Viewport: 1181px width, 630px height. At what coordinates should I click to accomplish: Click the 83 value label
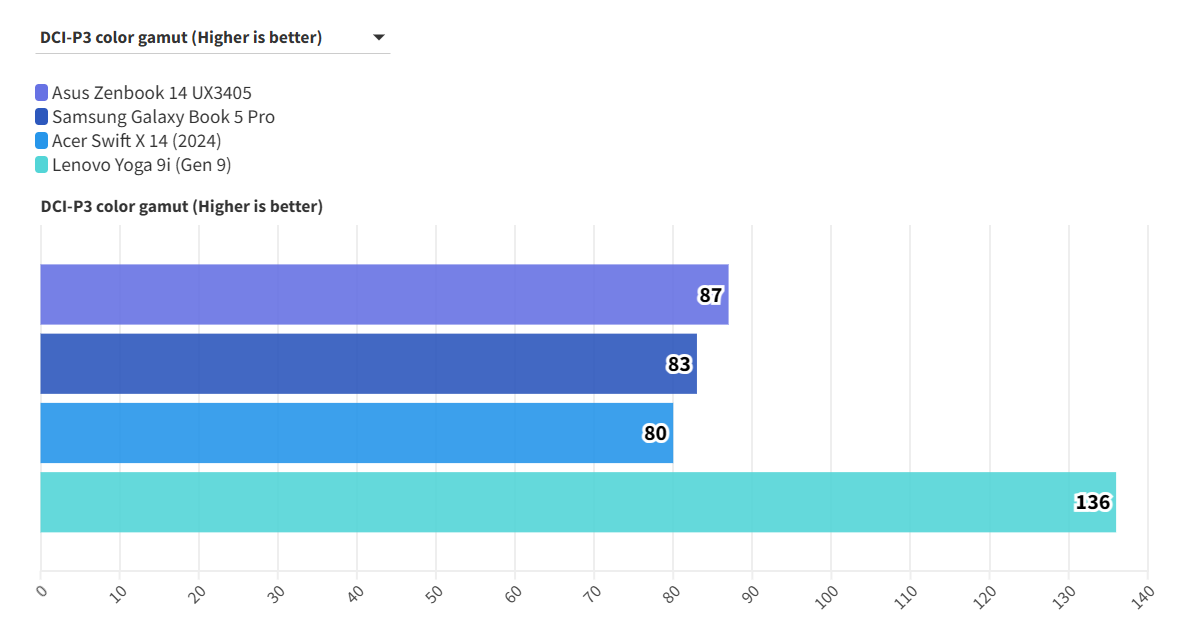[x=679, y=364]
